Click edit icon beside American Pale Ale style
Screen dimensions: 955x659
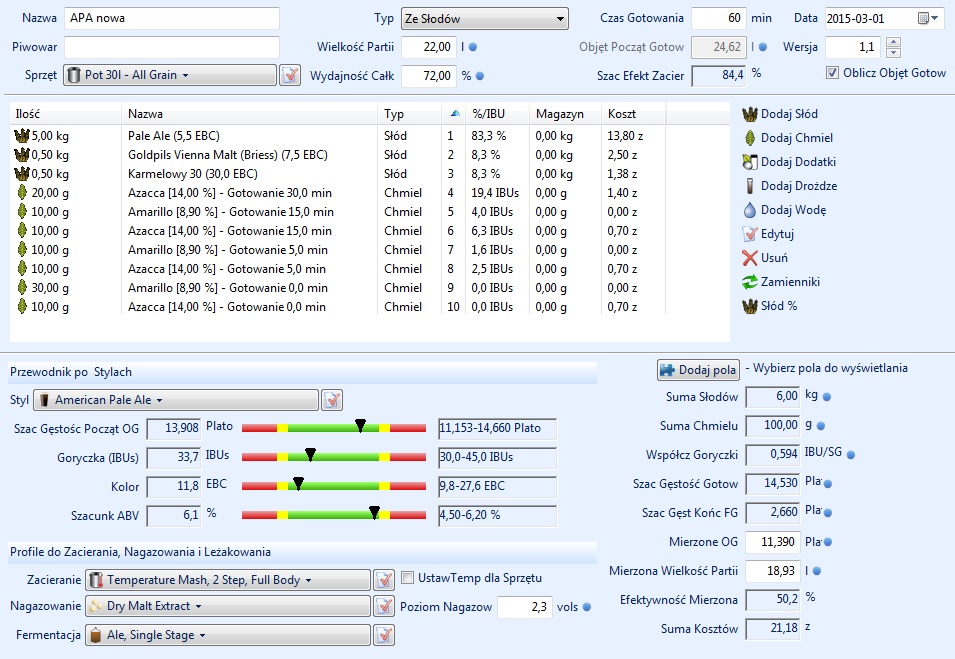(x=332, y=400)
